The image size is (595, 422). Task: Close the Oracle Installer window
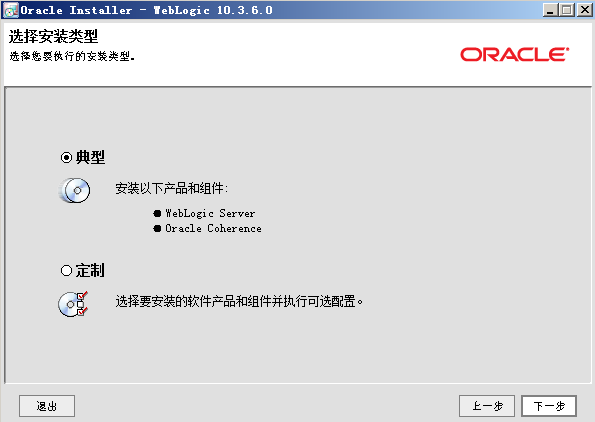point(584,10)
